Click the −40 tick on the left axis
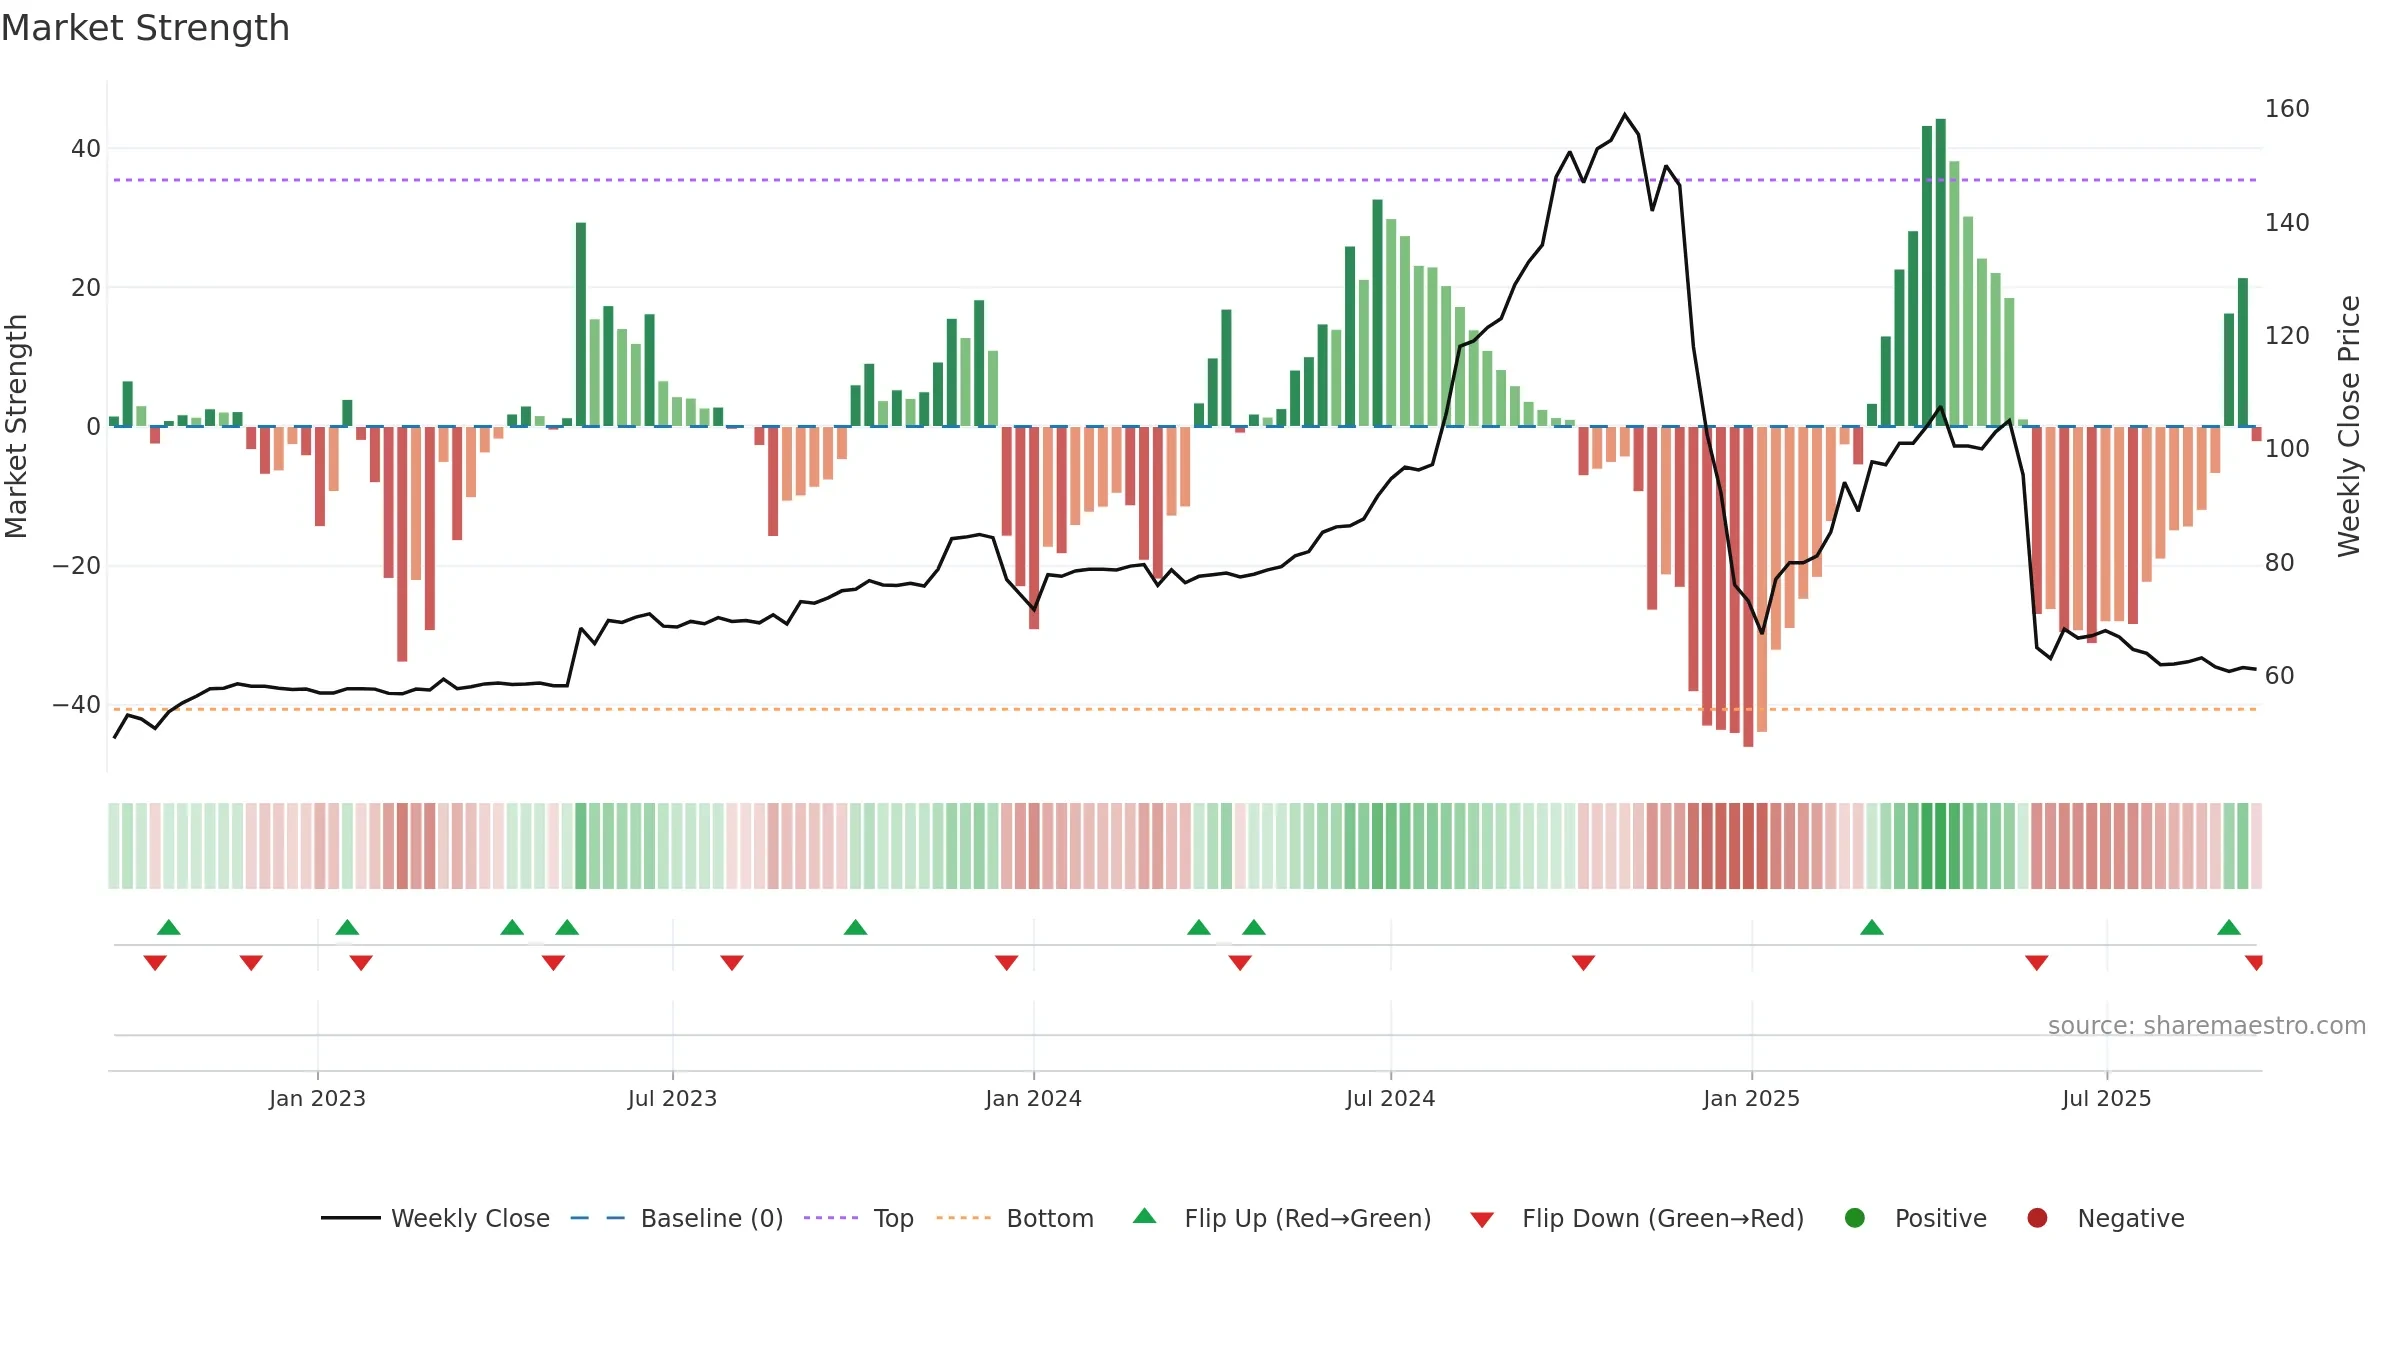2400x1350 pixels. (x=77, y=705)
